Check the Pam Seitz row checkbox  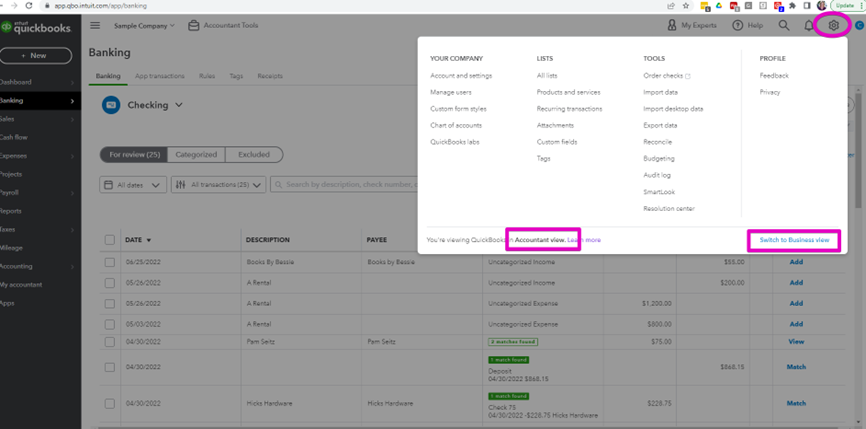109,342
